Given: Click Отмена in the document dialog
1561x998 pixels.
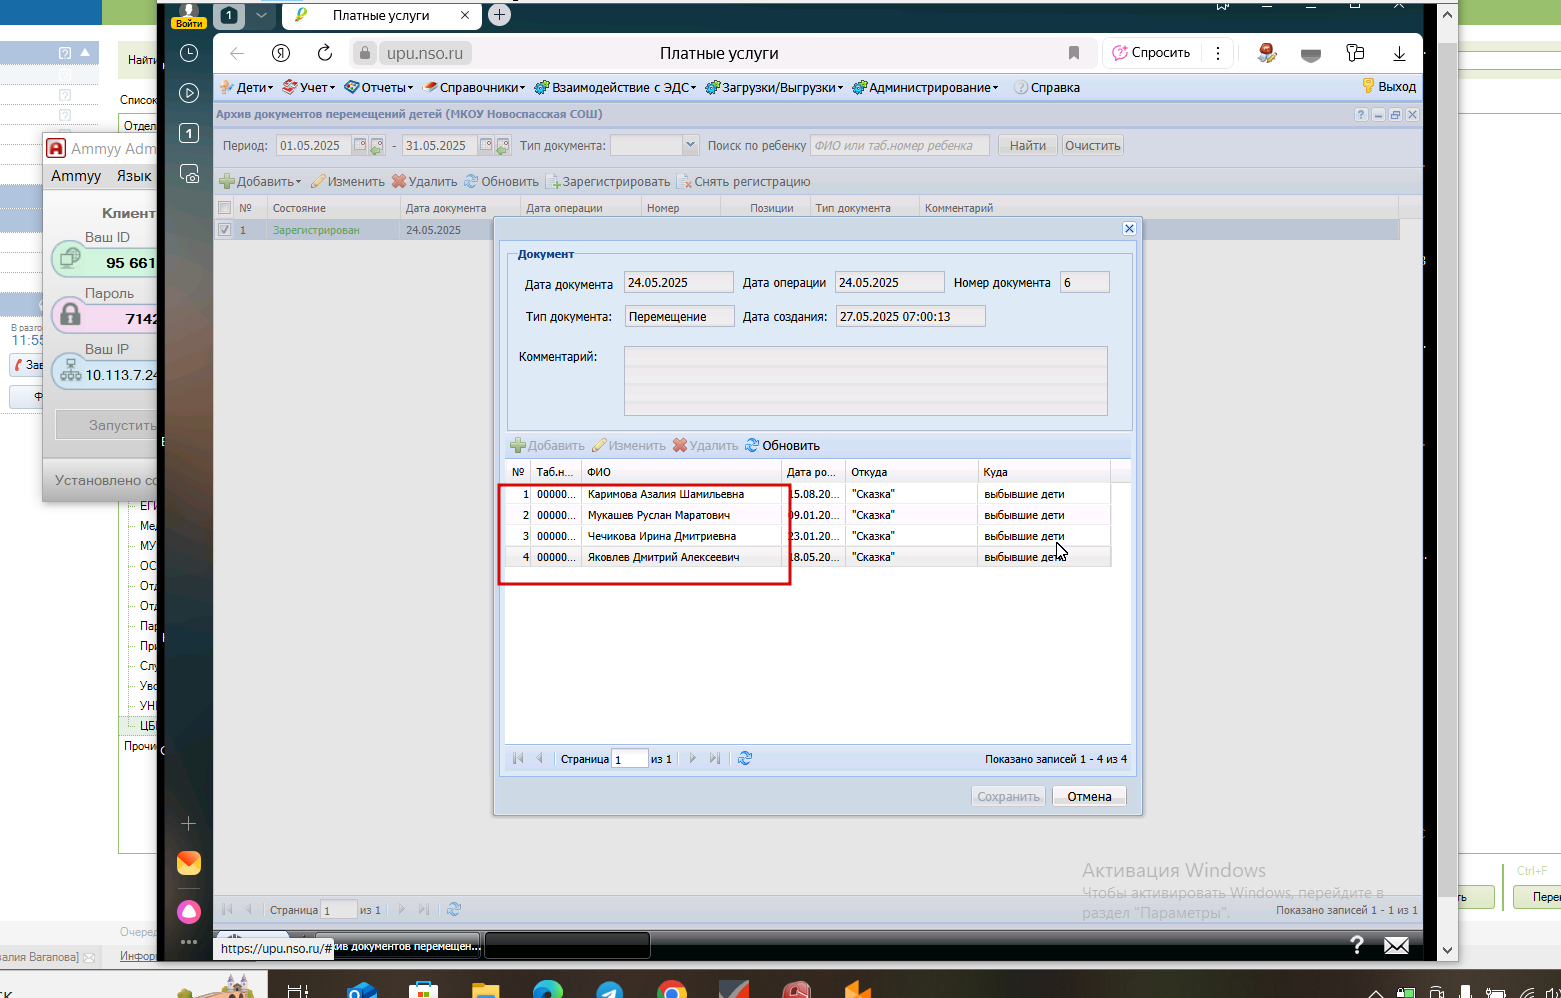Looking at the screenshot, I should pyautogui.click(x=1089, y=796).
